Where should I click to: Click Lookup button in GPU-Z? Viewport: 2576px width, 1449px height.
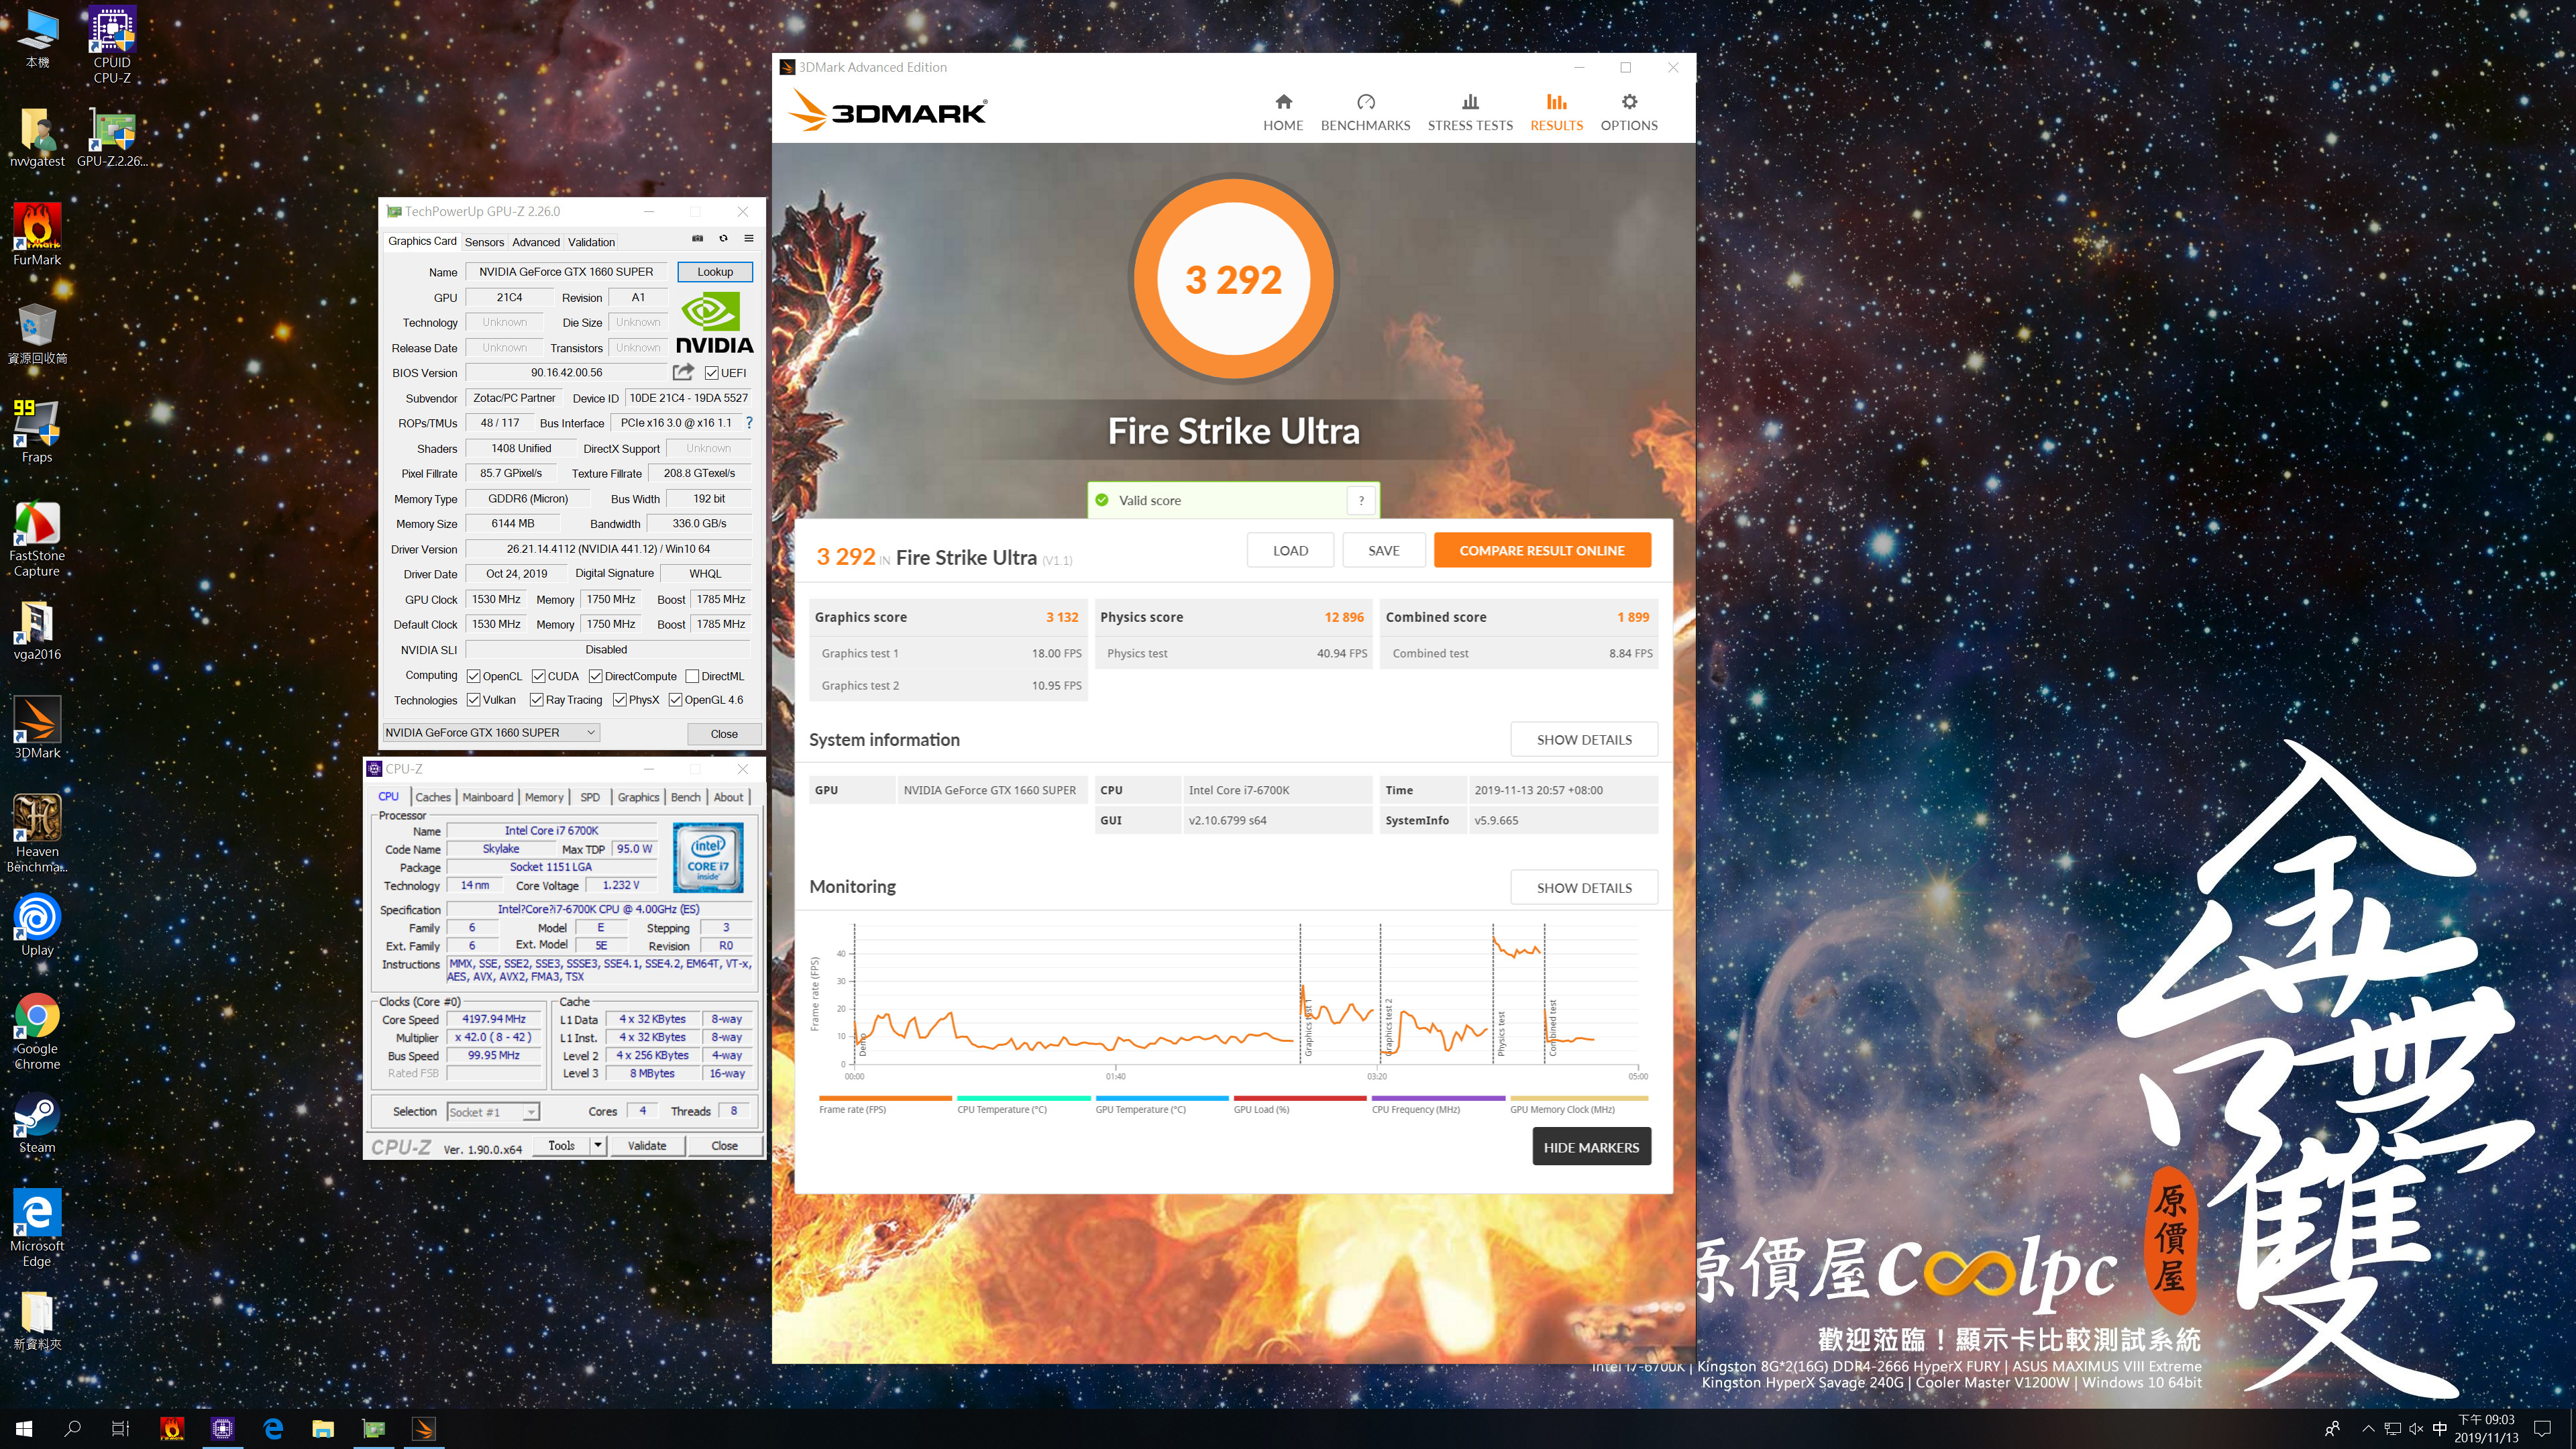tap(715, 272)
